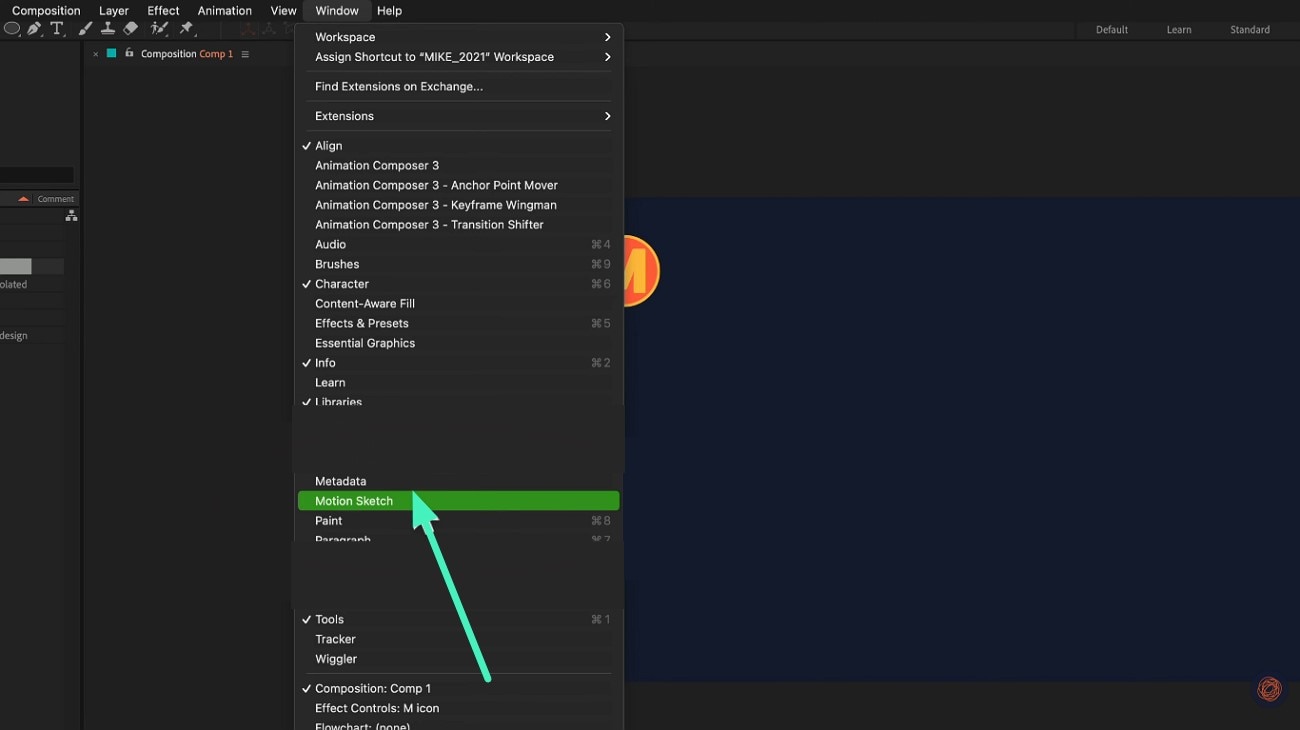
Task: Open the Animation menu
Action: pyautogui.click(x=224, y=10)
